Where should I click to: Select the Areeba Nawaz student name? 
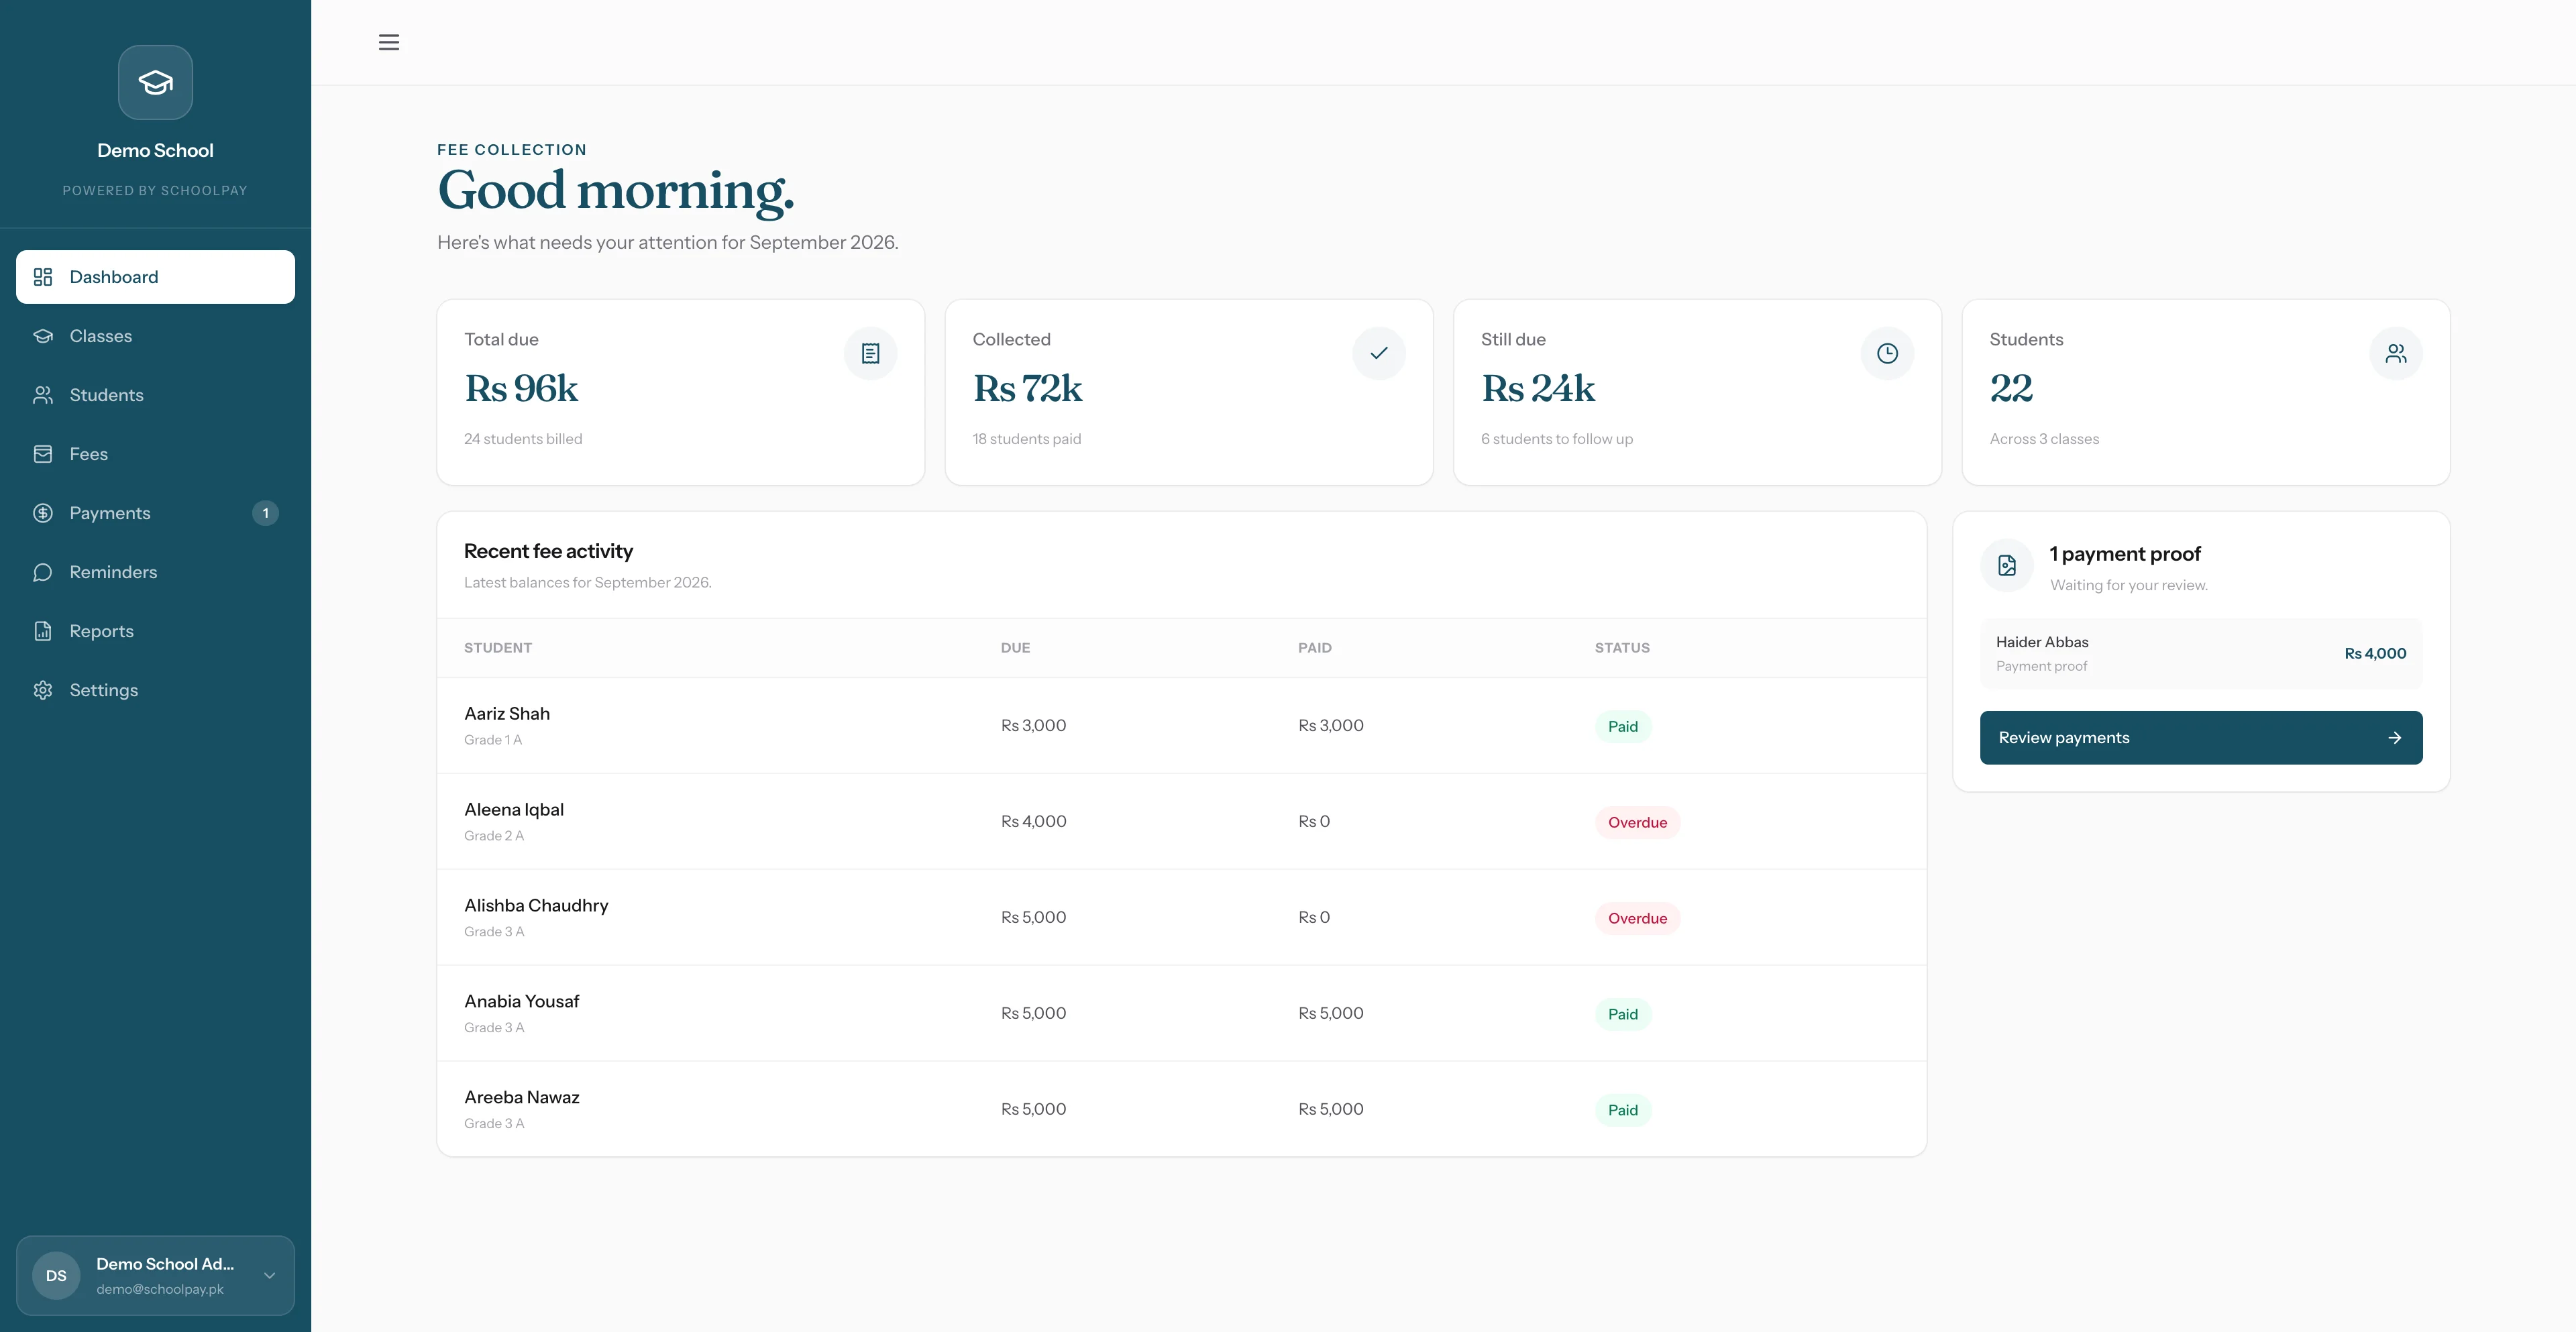pos(522,1098)
